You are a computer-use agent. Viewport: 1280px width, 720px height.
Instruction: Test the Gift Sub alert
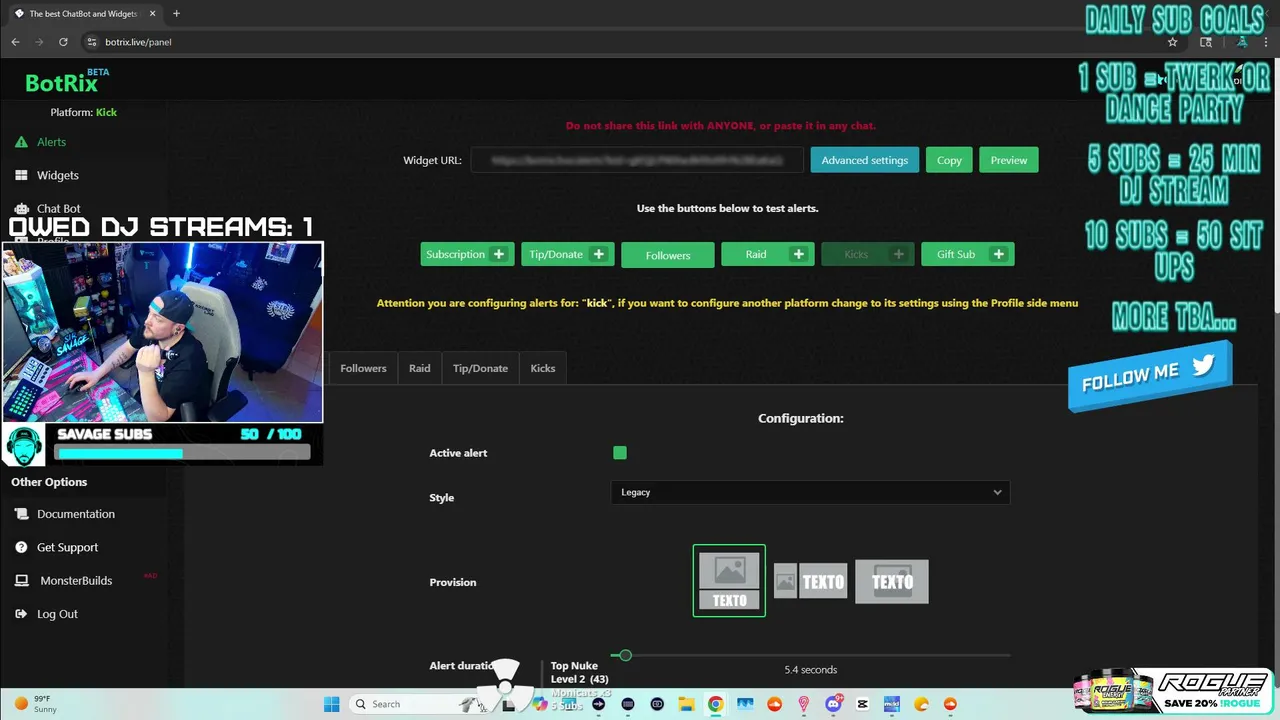coord(955,254)
